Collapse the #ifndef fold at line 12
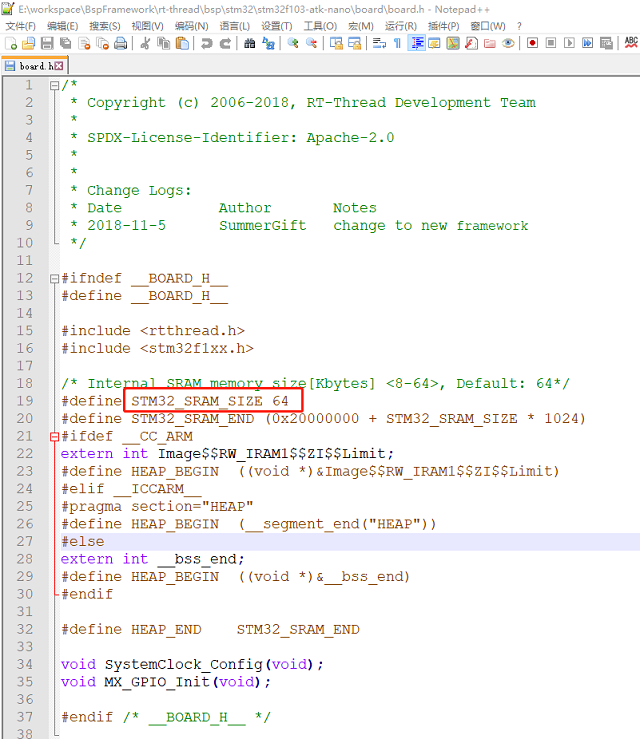Image resolution: width=640 pixels, height=739 pixels. click(54, 279)
